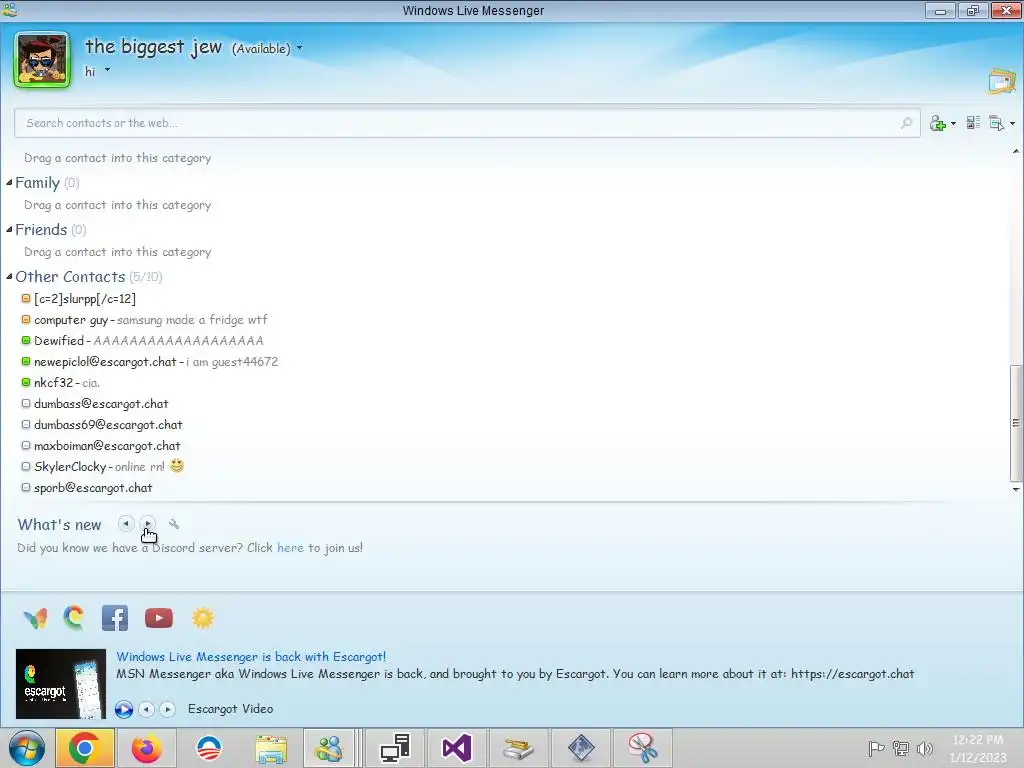Collapse the Other Contacts category
Screen dimensions: 1024x768
click(x=10, y=276)
